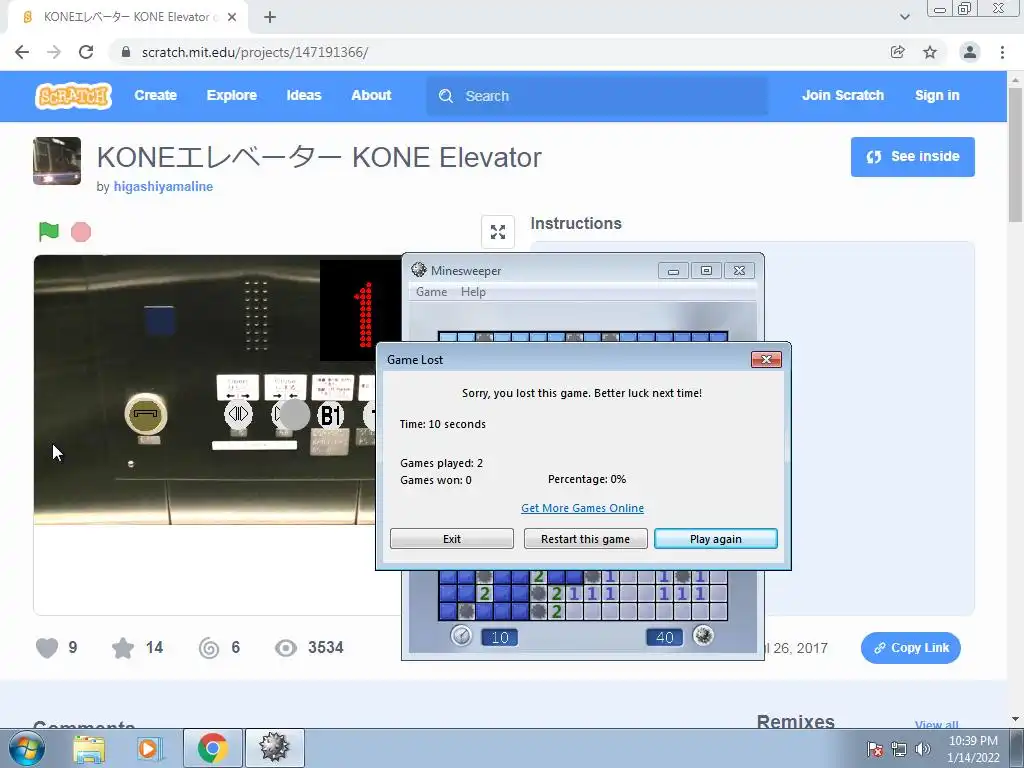Click the network tray icon

point(899,749)
